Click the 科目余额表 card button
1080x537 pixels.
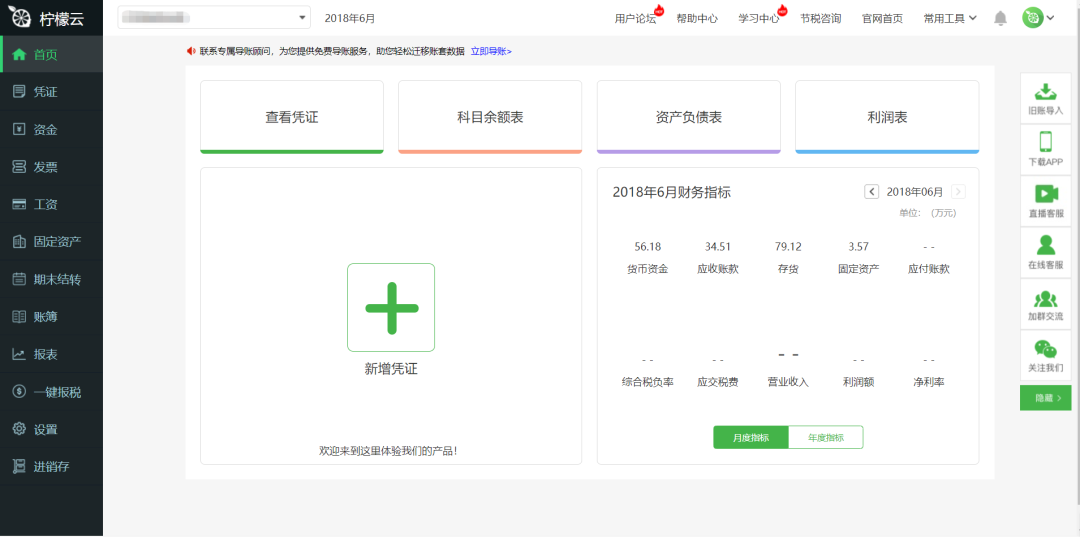tap(490, 117)
